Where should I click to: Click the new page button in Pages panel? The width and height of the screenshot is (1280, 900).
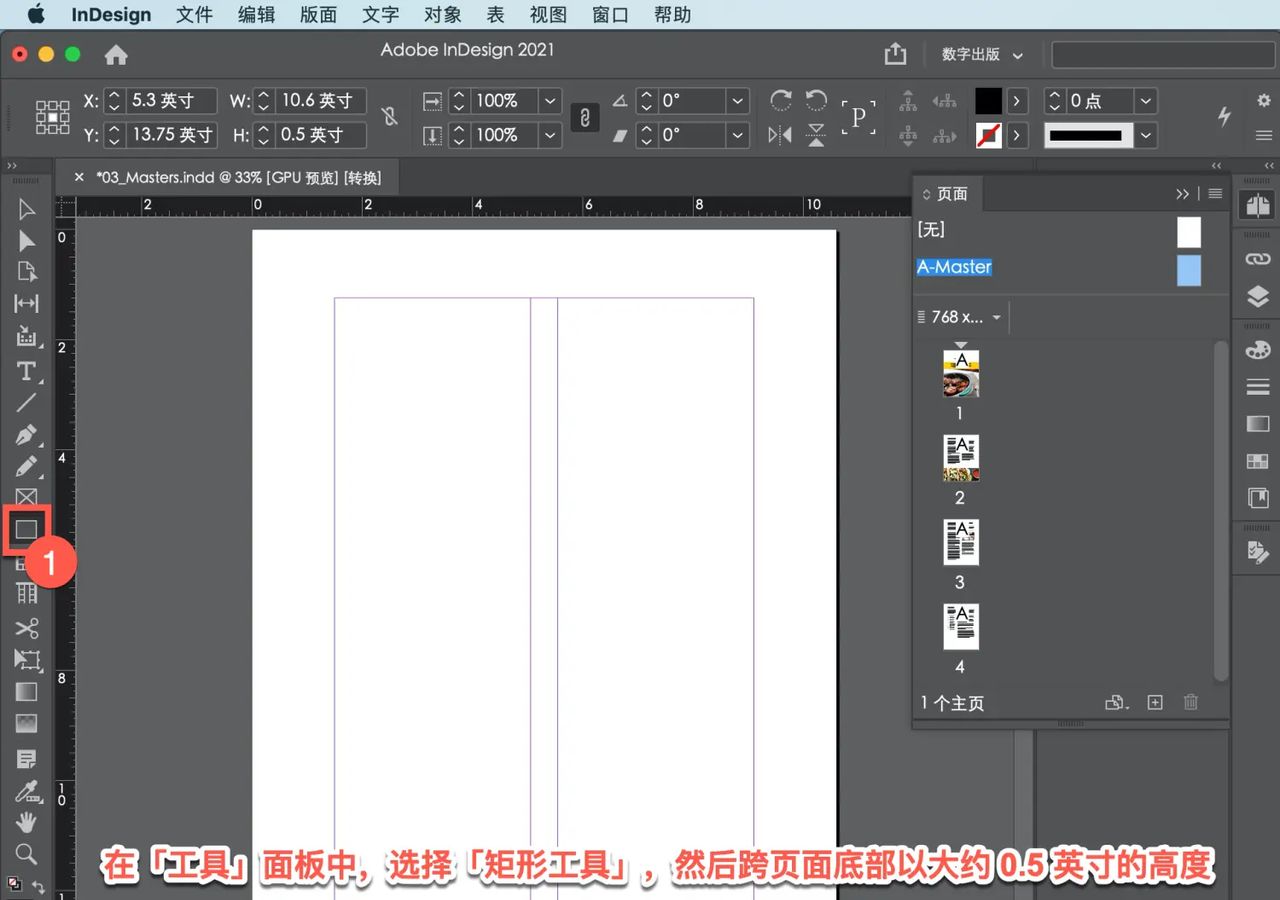[1154, 702]
